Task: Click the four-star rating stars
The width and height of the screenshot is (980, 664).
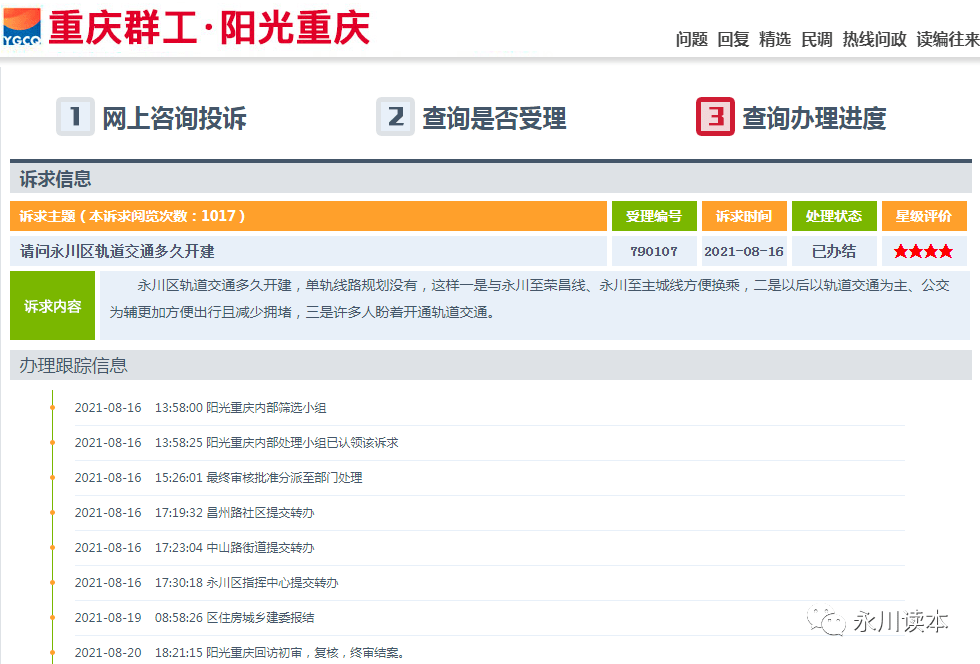Action: pyautogui.click(x=923, y=251)
